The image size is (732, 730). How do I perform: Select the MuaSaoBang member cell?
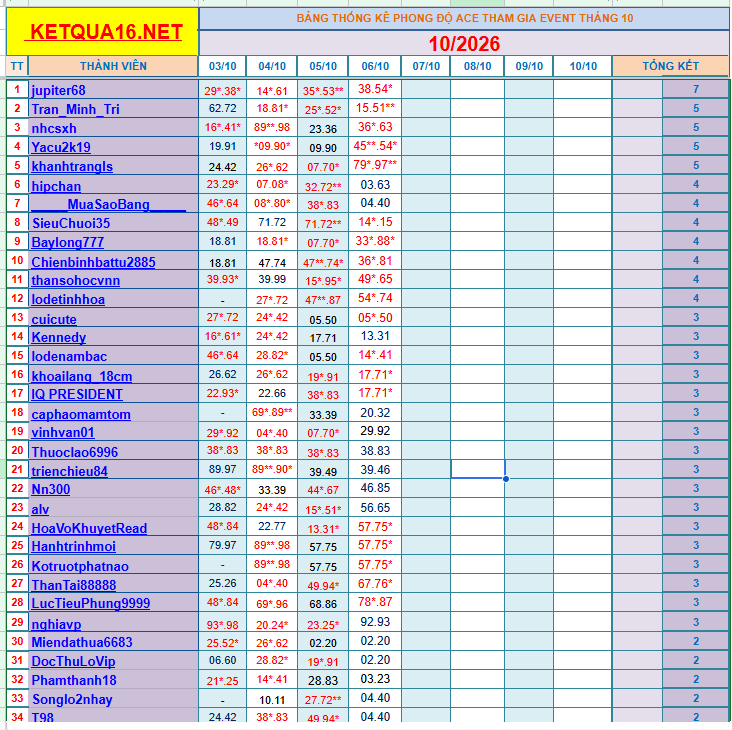click(x=113, y=204)
